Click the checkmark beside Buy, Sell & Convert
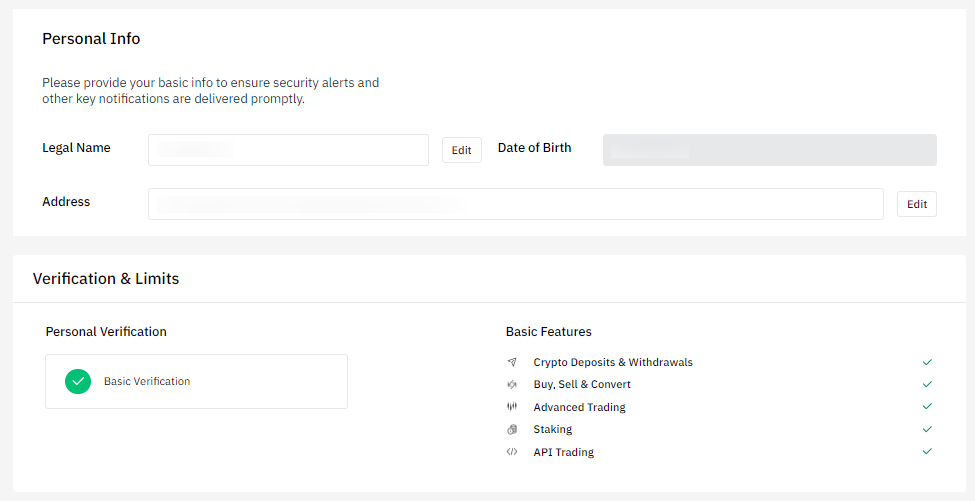The image size is (975, 501). (x=927, y=384)
